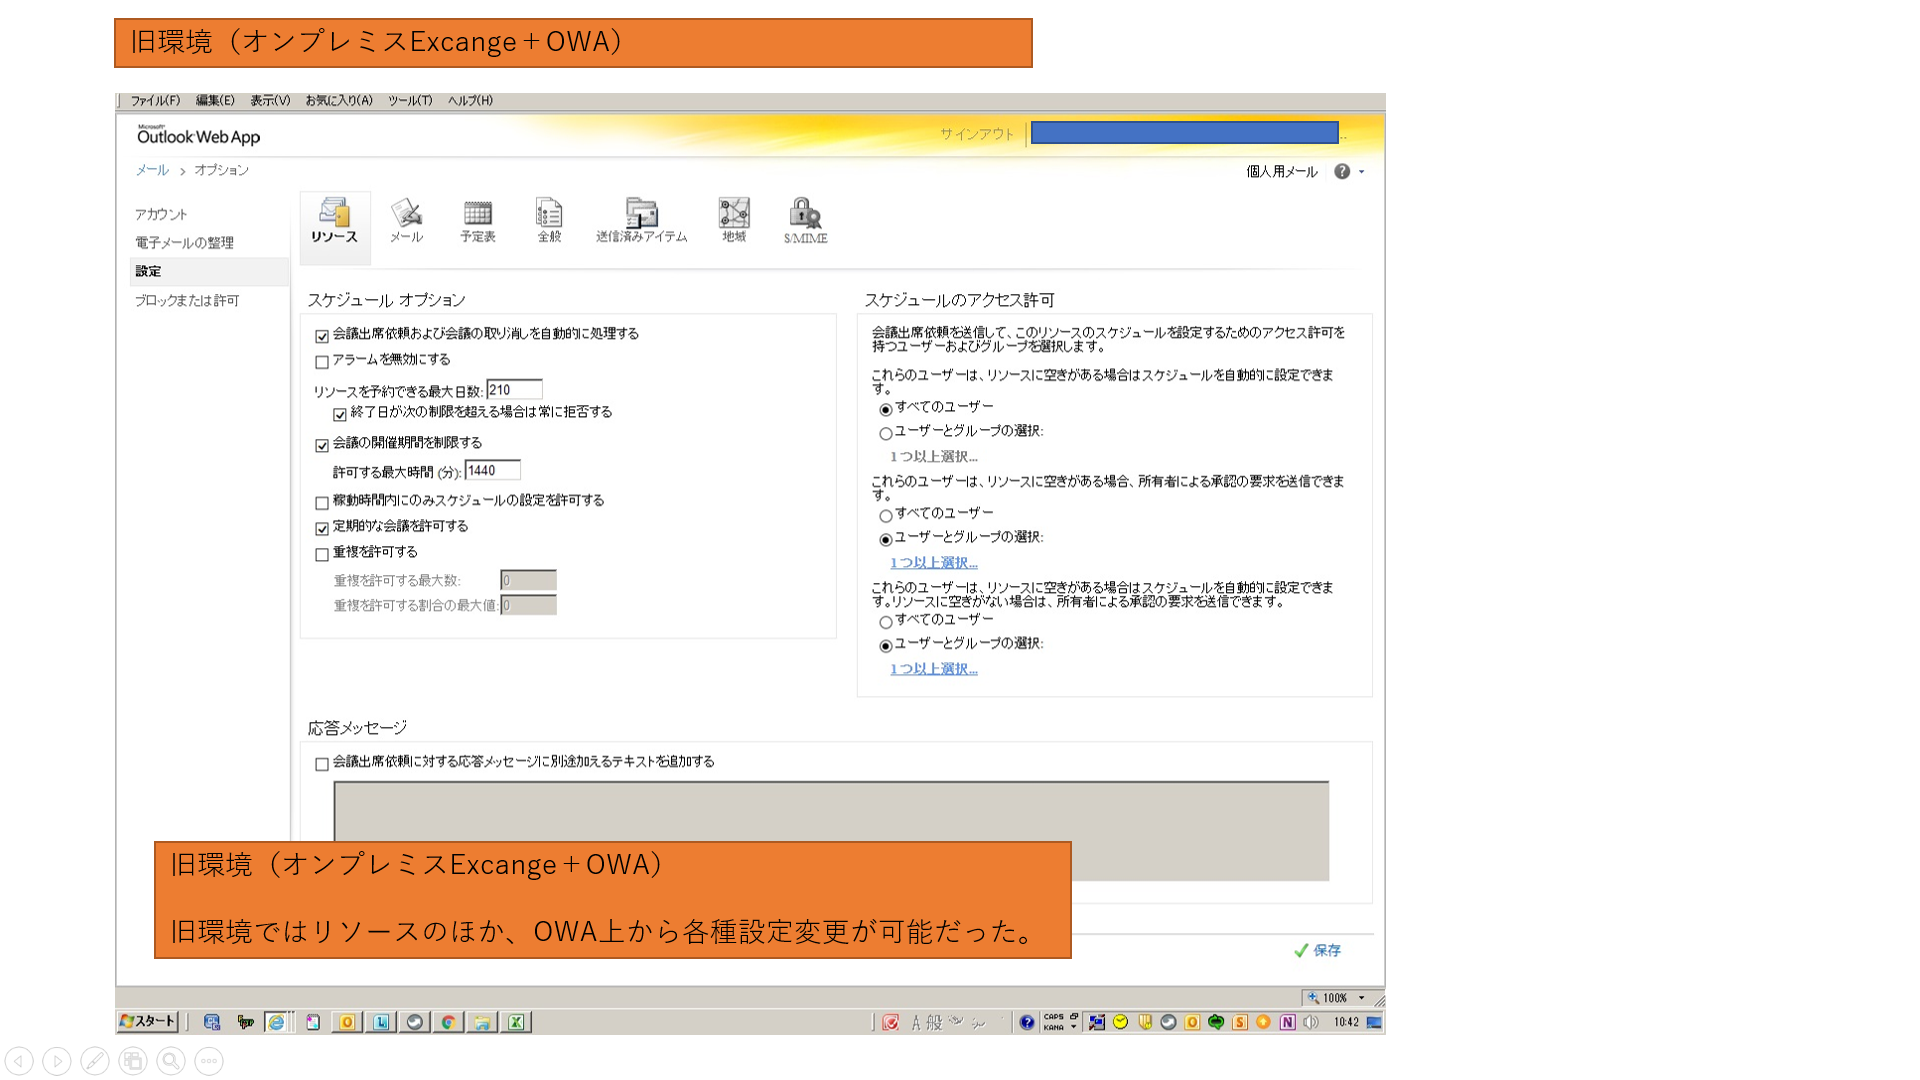Click the show desktop icon beside the clock

pyautogui.click(x=1374, y=1022)
